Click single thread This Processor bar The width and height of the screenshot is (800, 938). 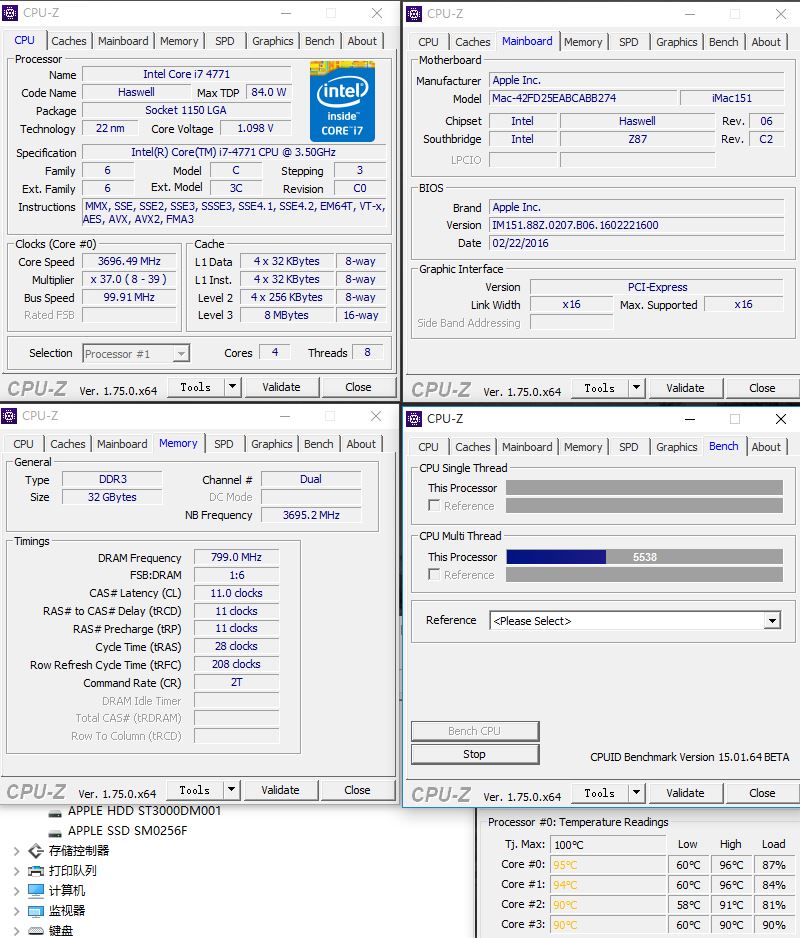pos(644,488)
